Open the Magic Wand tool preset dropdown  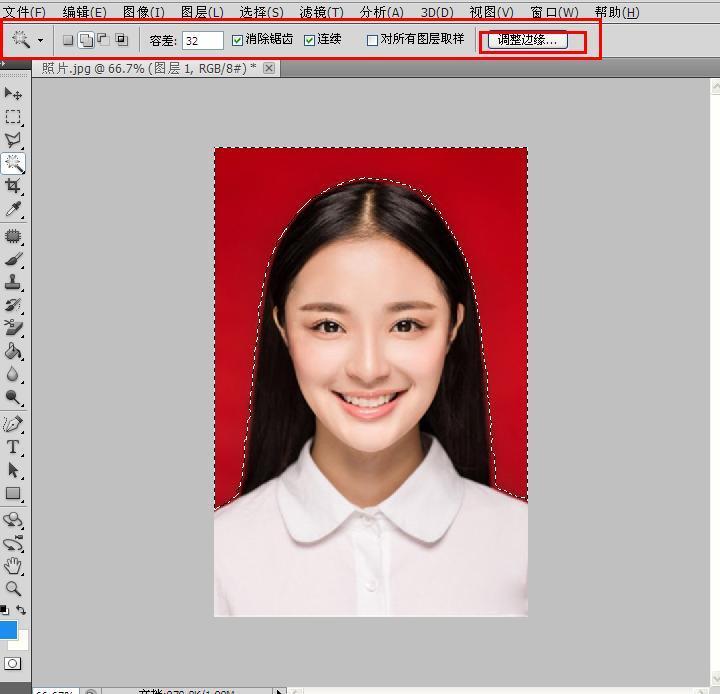coord(40,41)
